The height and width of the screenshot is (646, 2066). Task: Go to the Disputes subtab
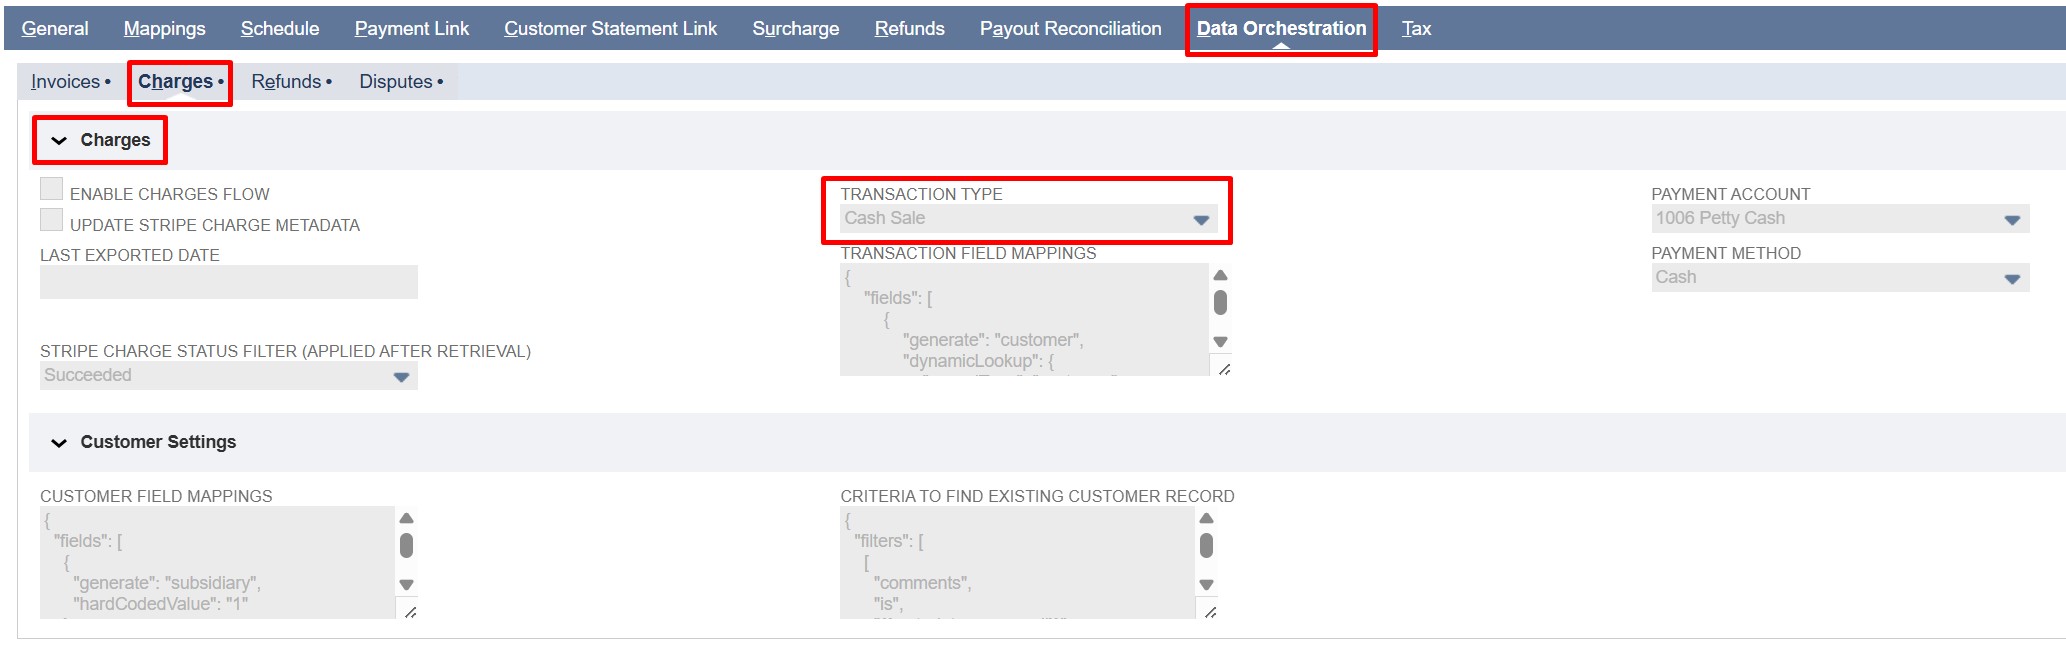point(396,82)
